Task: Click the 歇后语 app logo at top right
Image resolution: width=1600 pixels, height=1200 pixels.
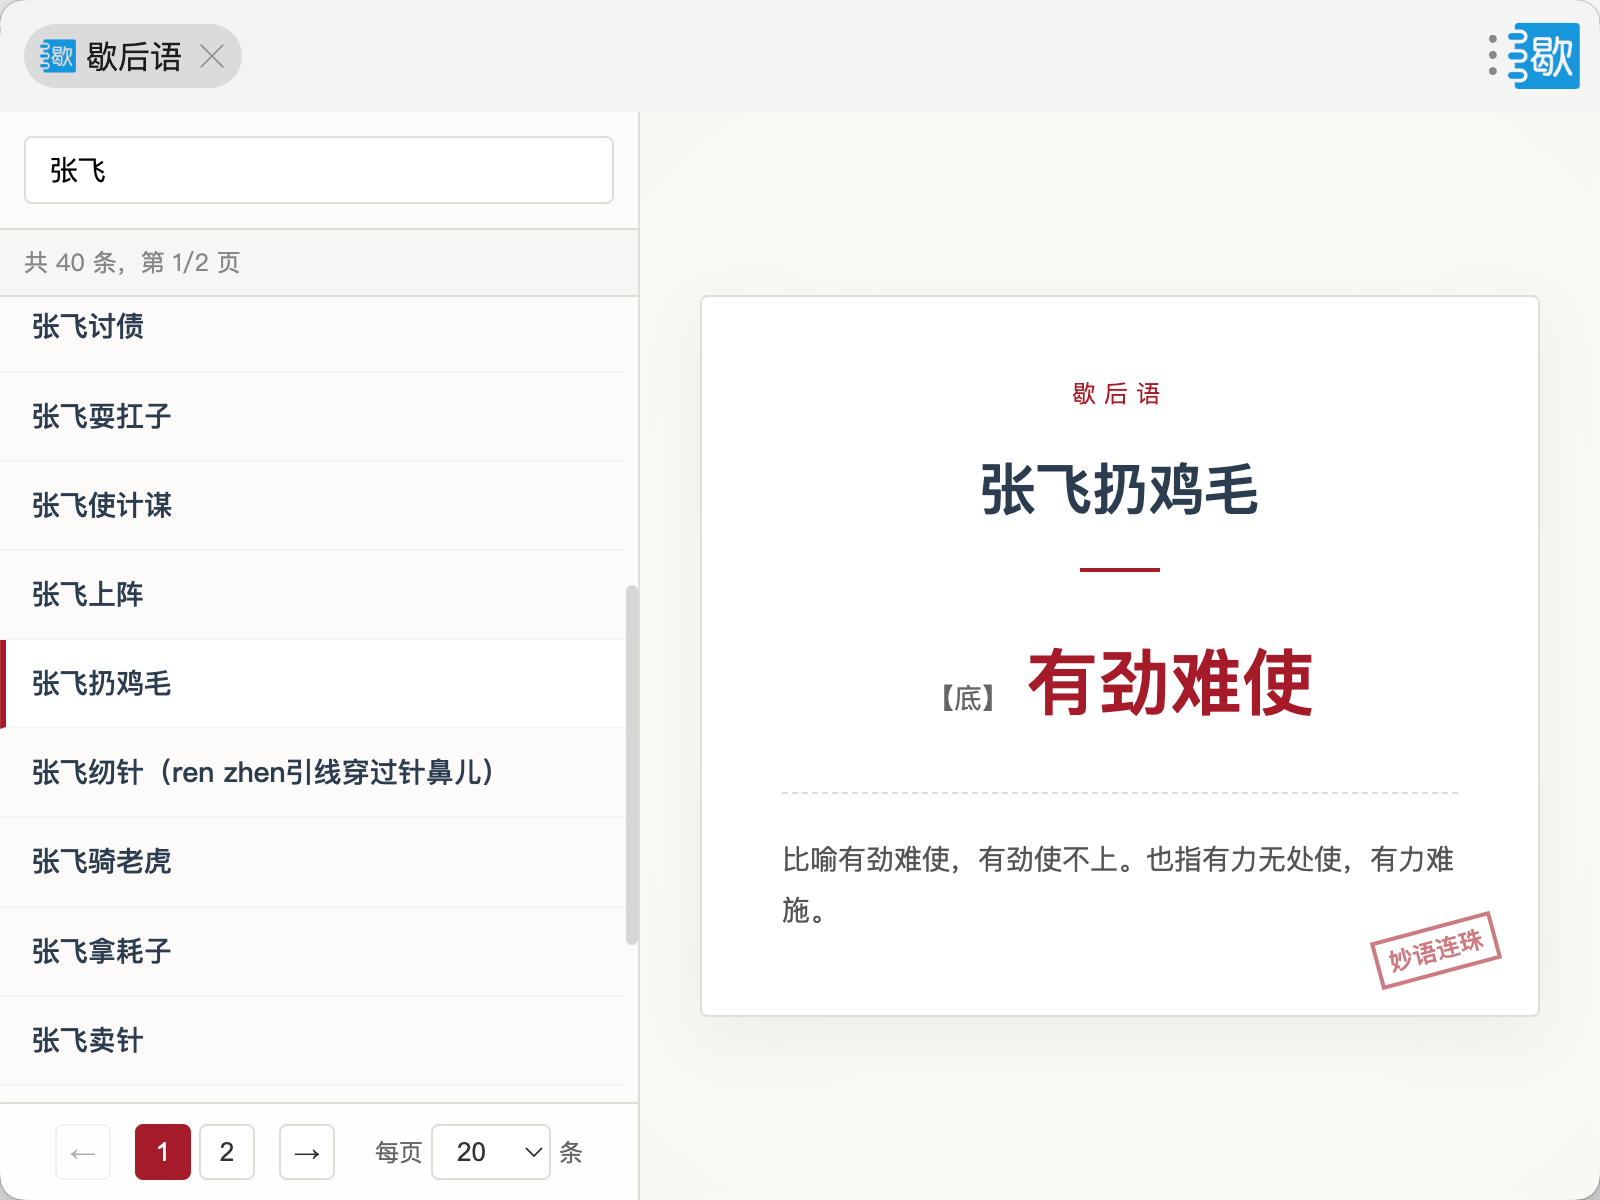Action: (1545, 56)
